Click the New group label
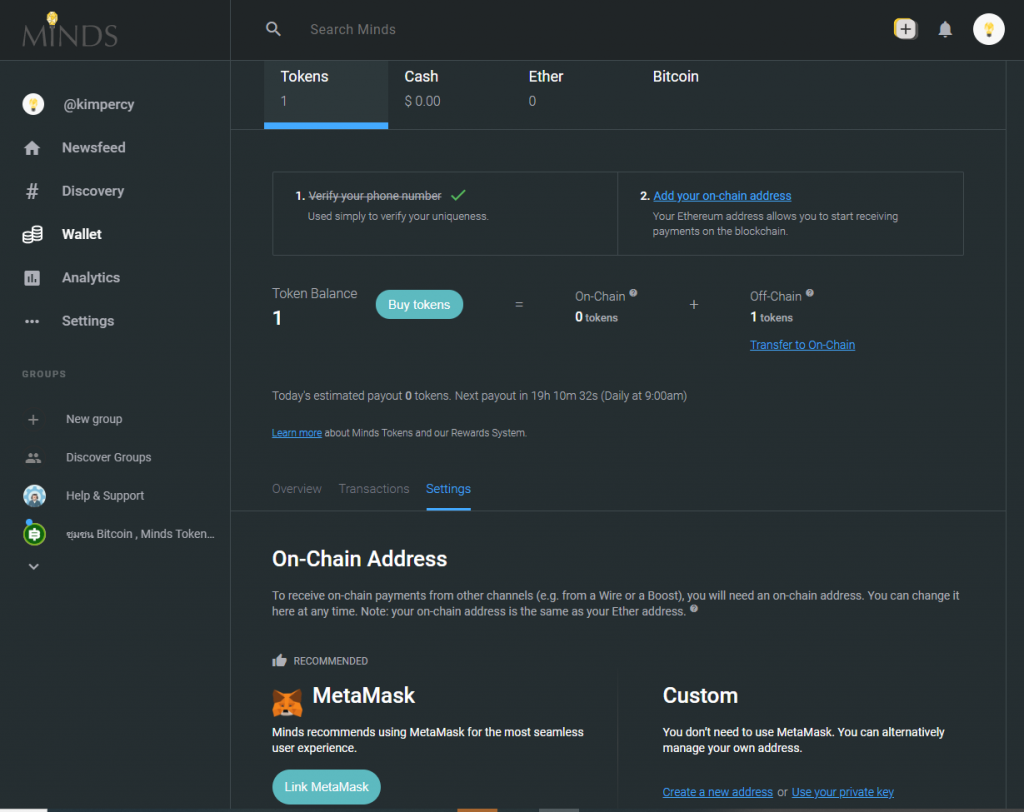The height and width of the screenshot is (812, 1024). point(94,419)
